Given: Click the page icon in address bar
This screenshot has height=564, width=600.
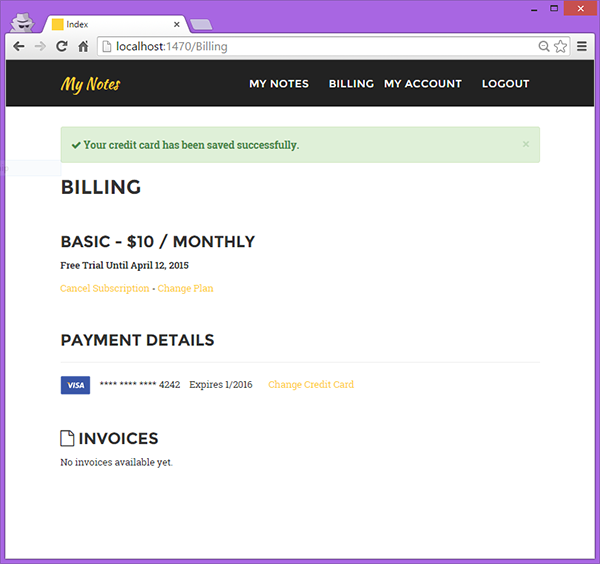Looking at the screenshot, I should click(107, 47).
